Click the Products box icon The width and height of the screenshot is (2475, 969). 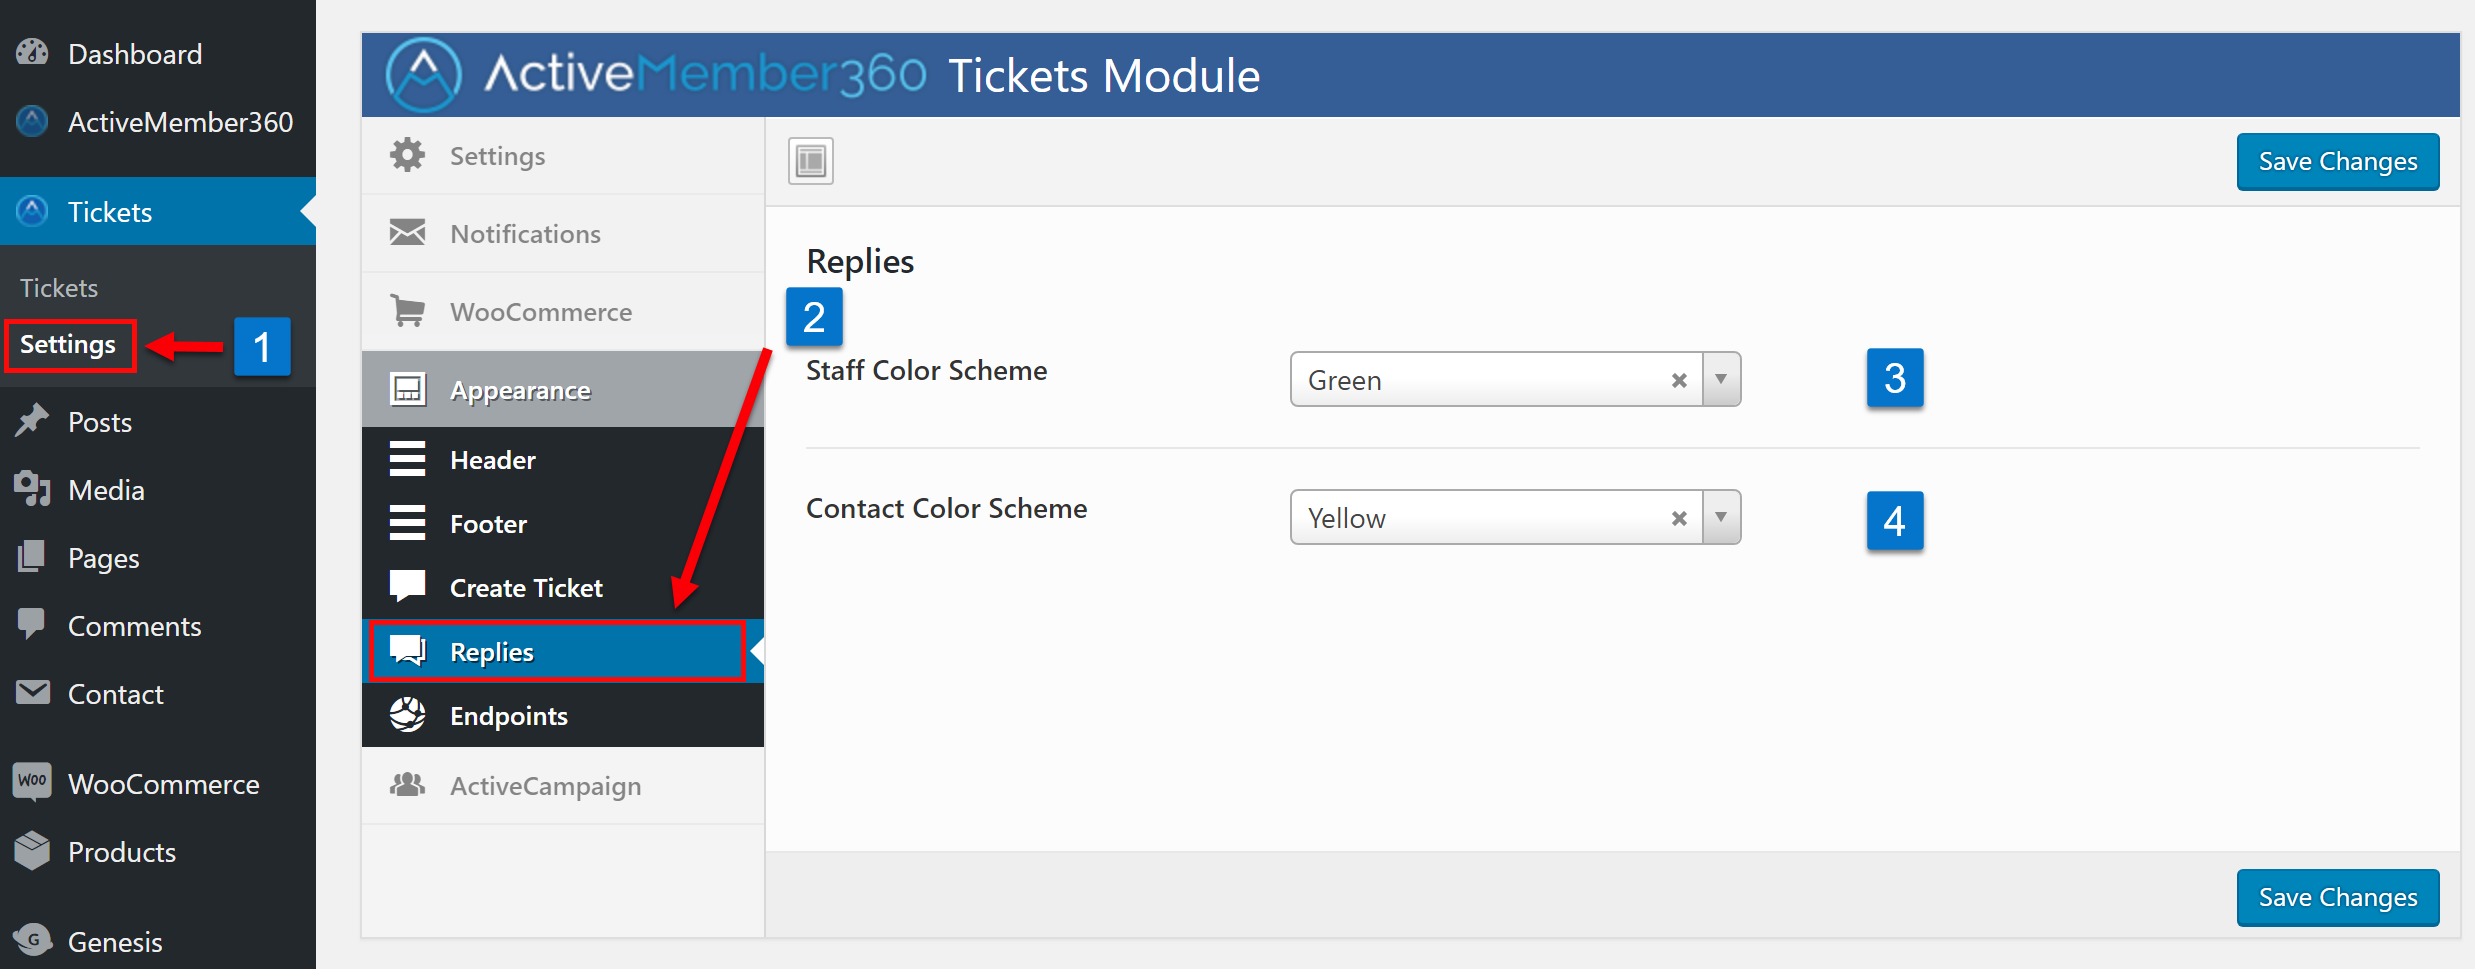(x=32, y=851)
